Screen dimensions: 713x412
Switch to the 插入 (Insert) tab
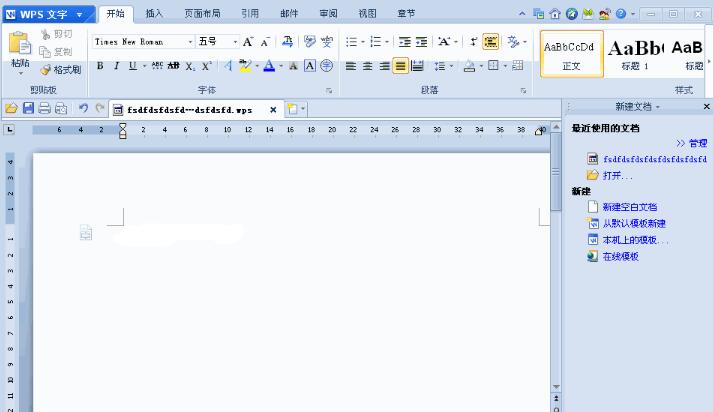click(154, 14)
